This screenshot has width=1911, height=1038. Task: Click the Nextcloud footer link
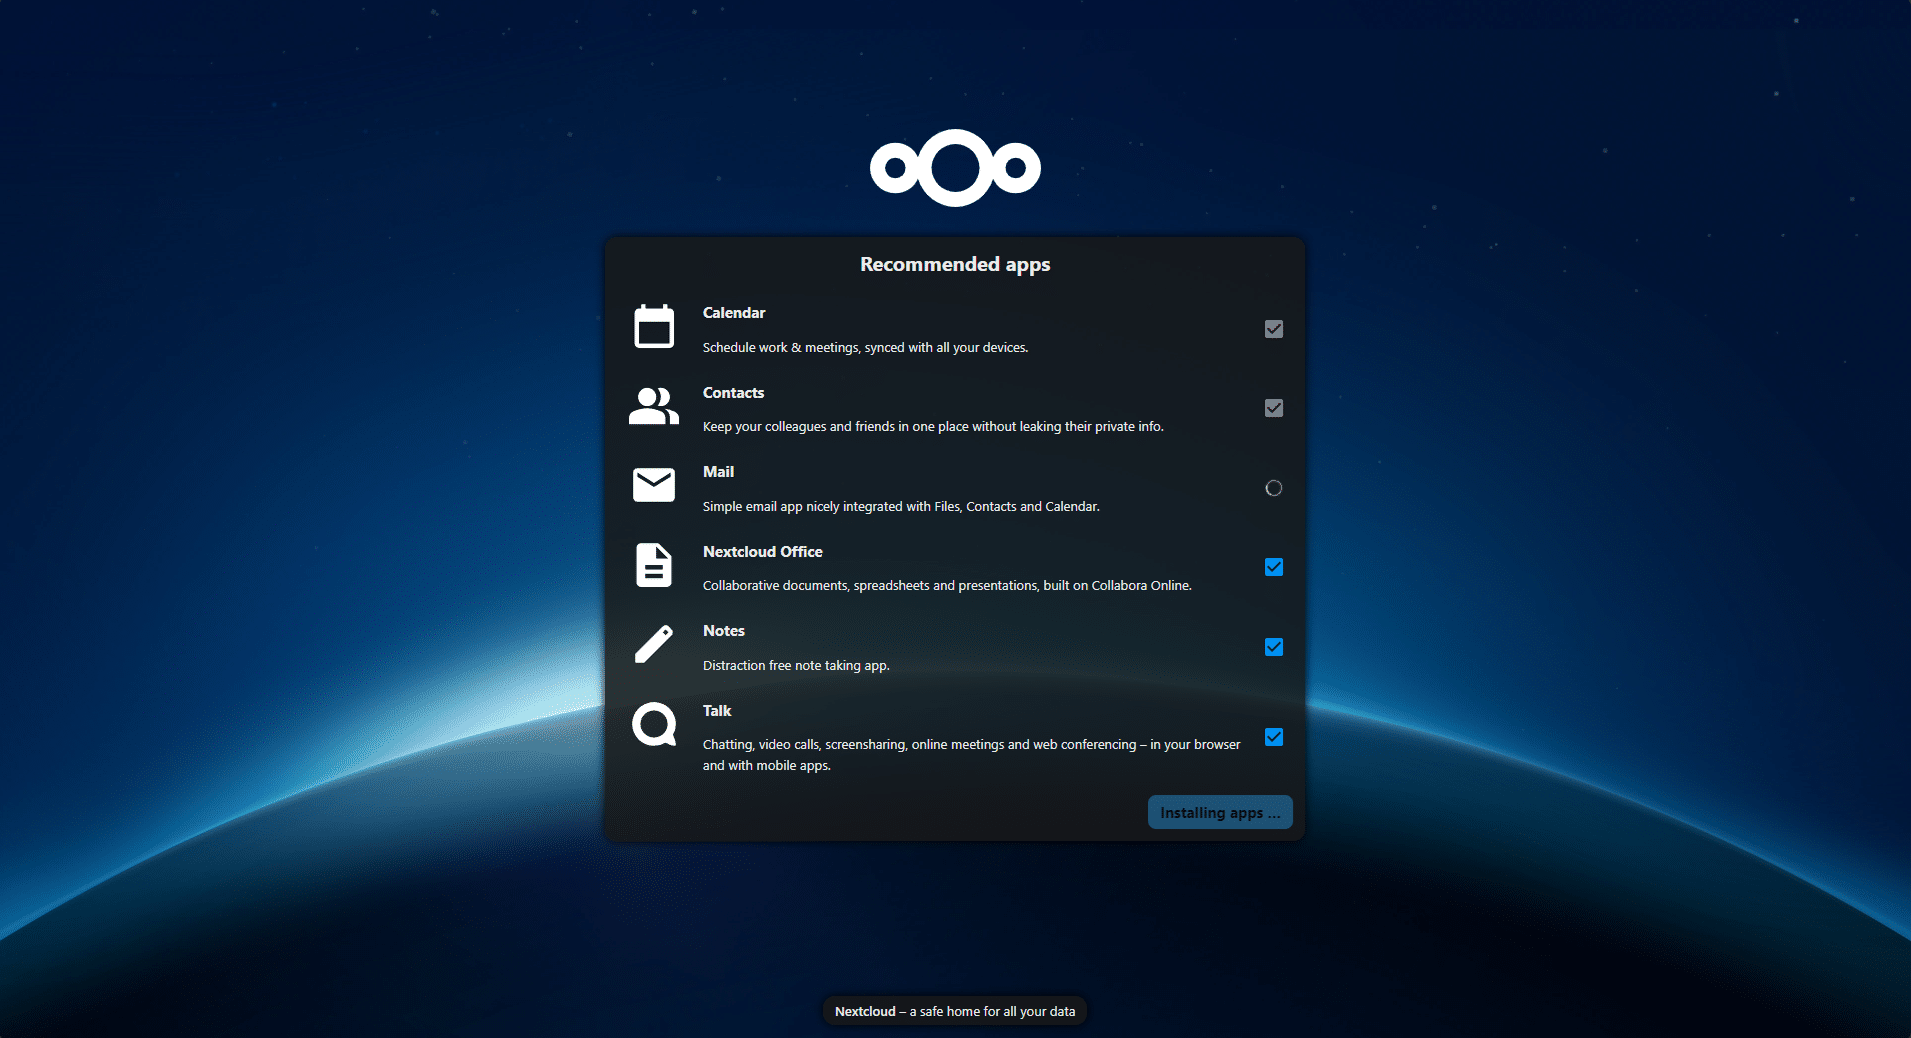click(x=865, y=1011)
